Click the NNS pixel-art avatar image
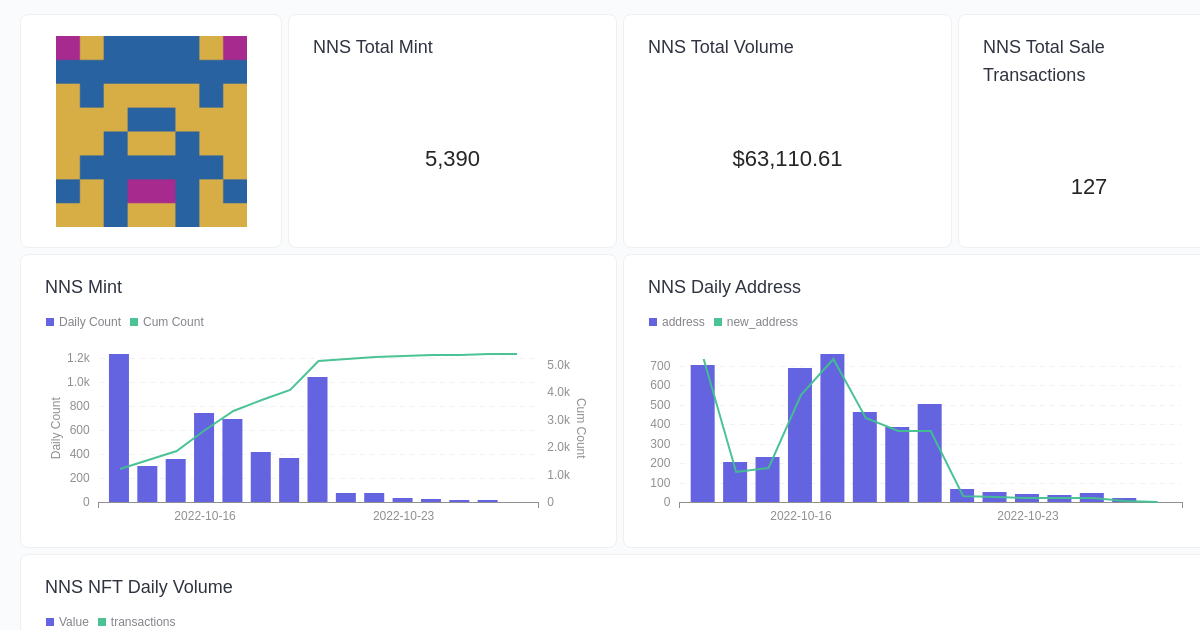Screen dimensions: 1200x630 [x=151, y=130]
